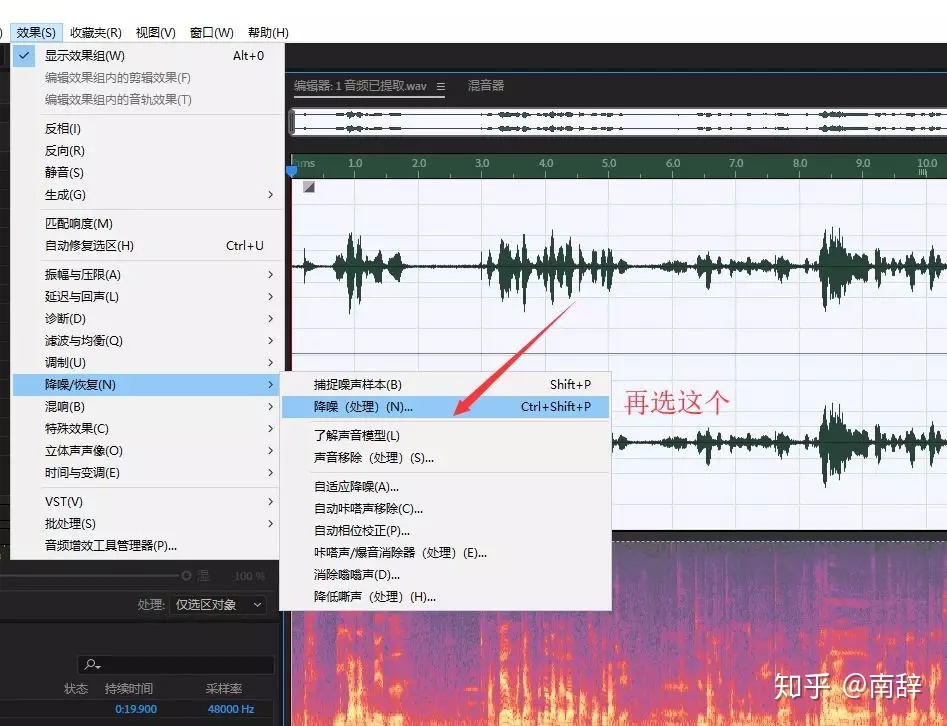Screen dimensions: 947x726
Task: Open the 窗口(W) menu
Action: click(x=211, y=33)
